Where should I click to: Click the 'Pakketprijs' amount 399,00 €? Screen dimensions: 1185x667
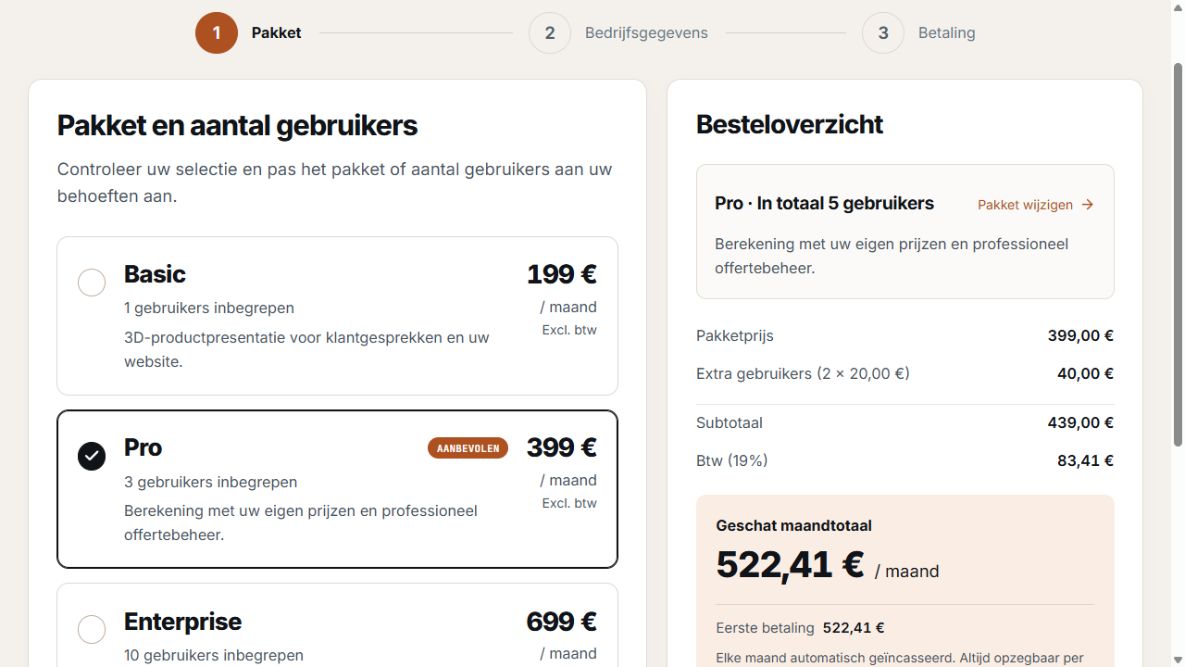click(x=1080, y=335)
